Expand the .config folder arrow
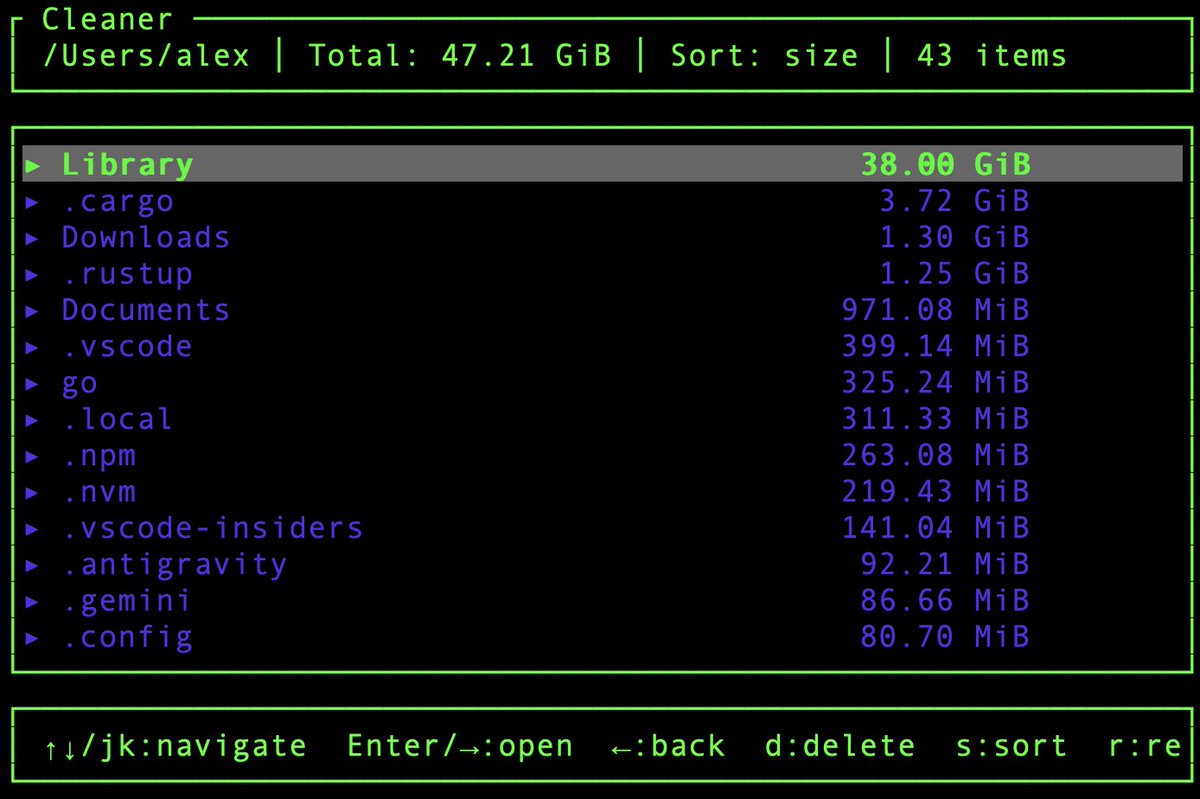 [x=33, y=637]
